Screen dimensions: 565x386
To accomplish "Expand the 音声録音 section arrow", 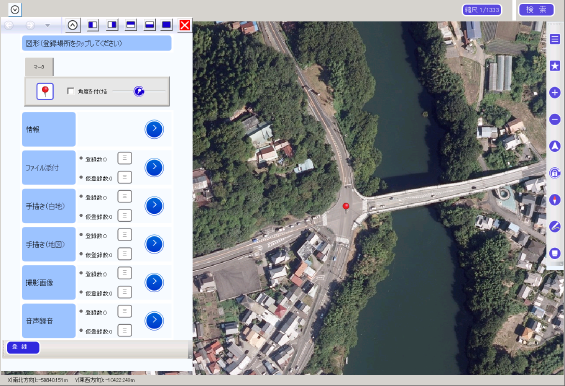I will click(154, 320).
